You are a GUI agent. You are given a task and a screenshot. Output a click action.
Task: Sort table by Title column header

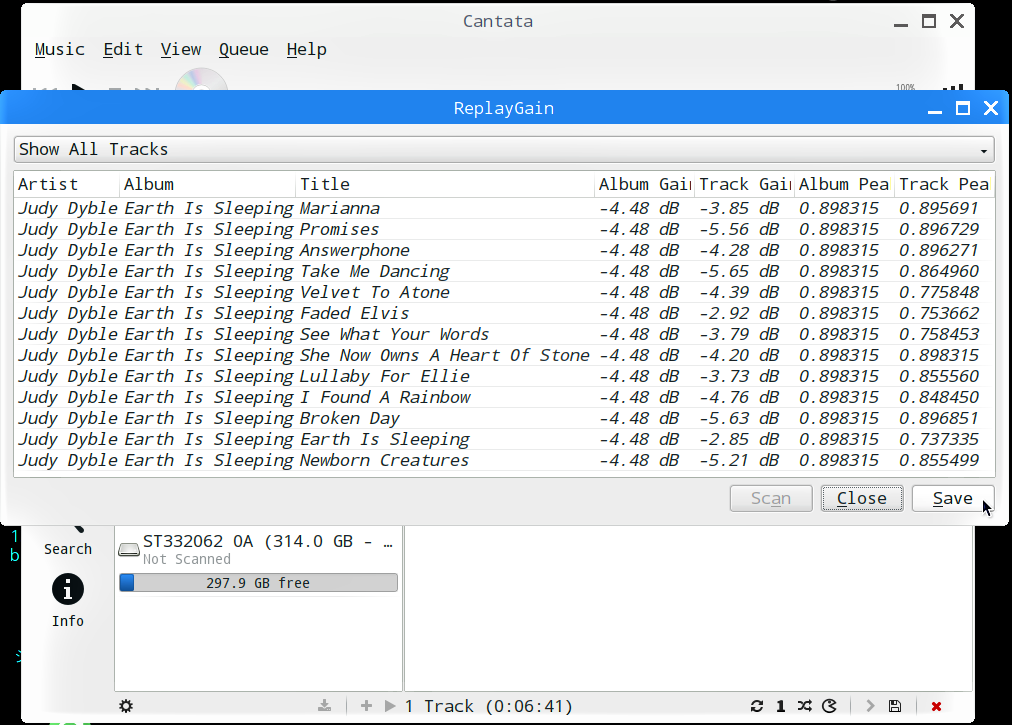[445, 185]
